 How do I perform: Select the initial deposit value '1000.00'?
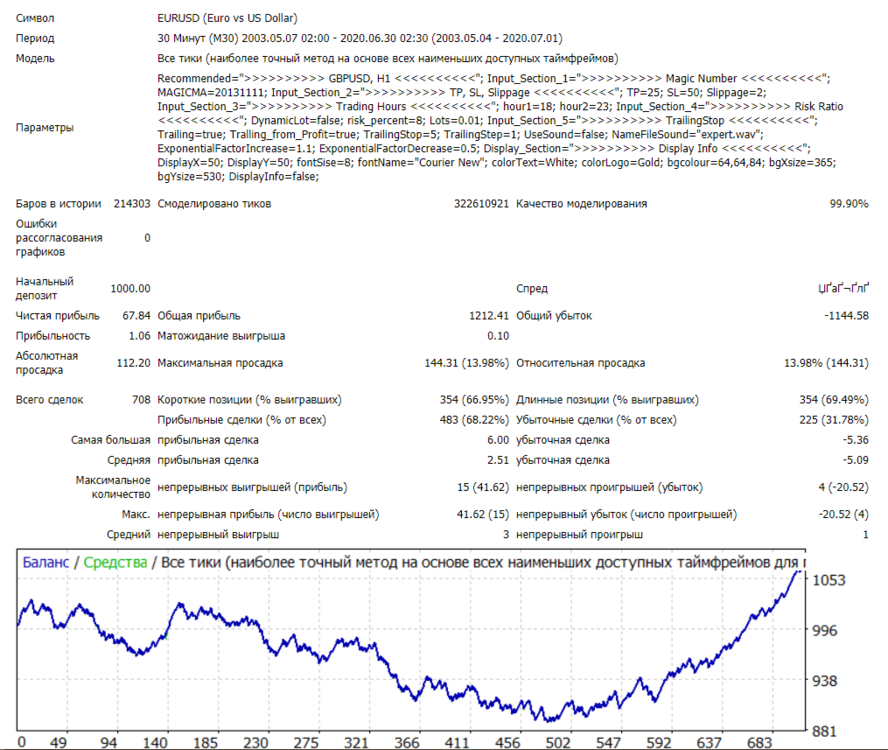coord(130,289)
